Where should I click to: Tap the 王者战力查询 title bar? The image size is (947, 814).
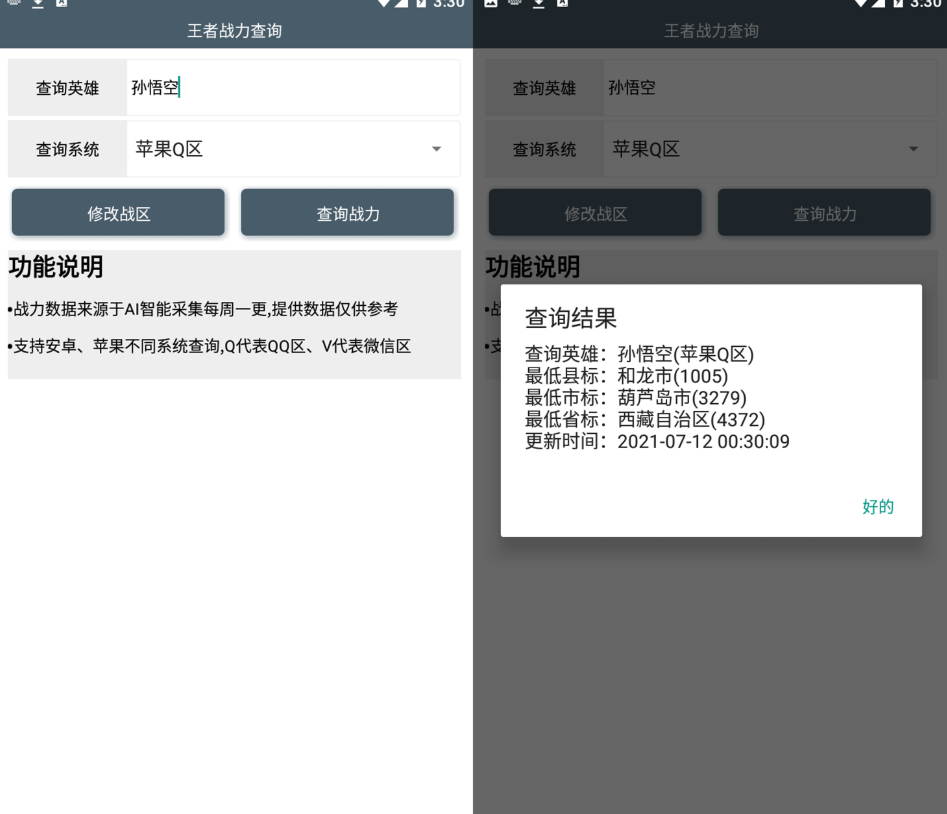click(234, 29)
